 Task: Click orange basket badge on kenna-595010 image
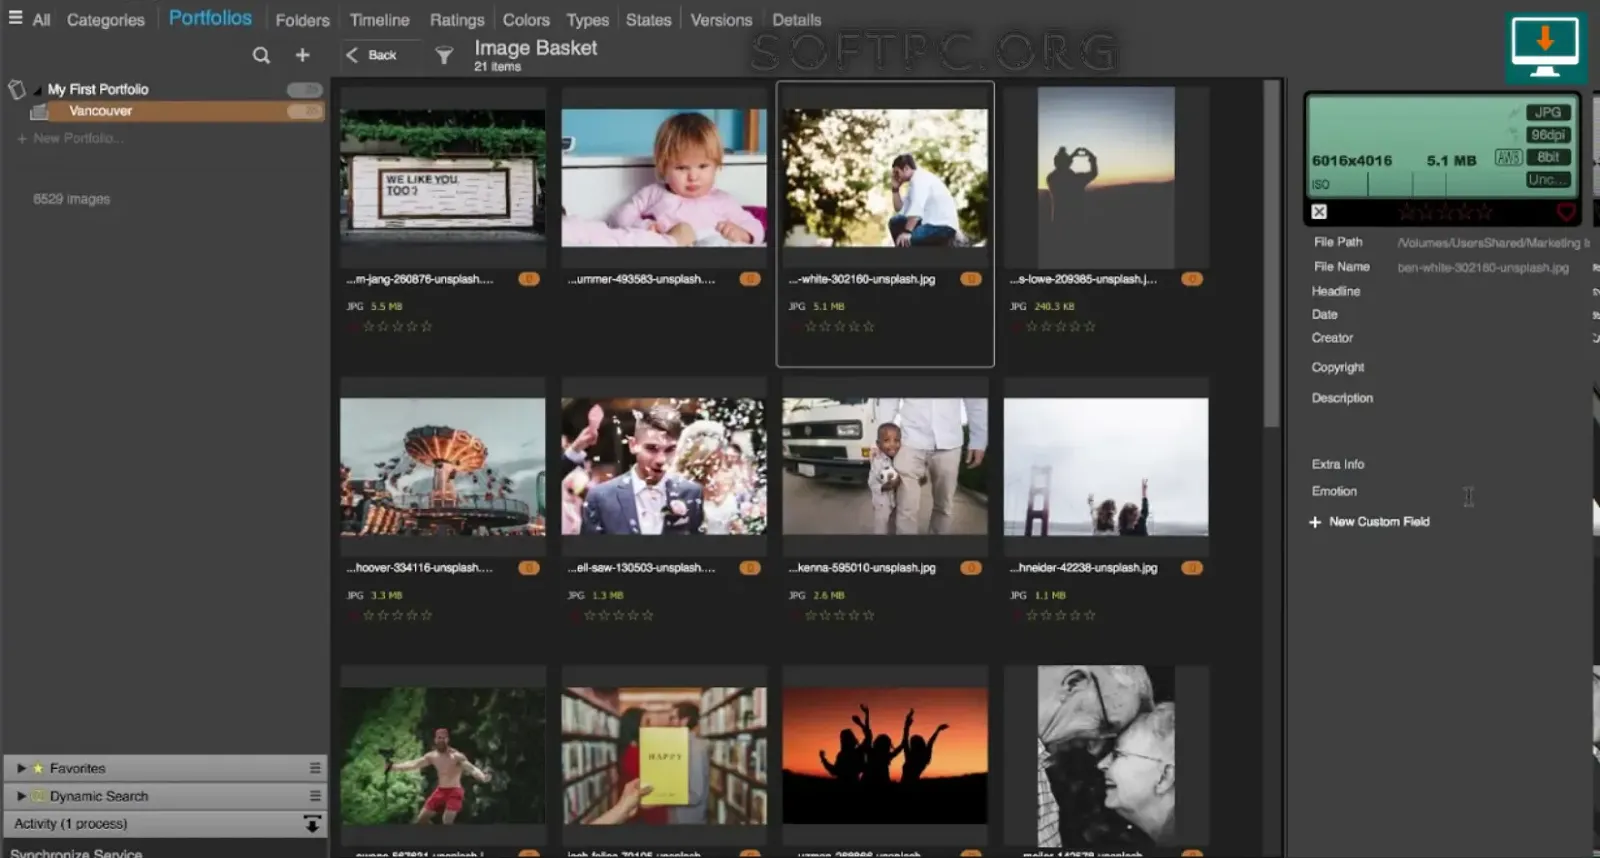pyautogui.click(x=970, y=568)
